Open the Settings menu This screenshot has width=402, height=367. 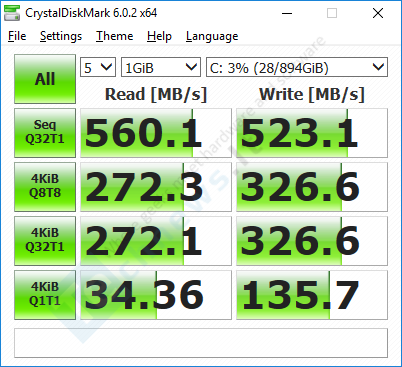[x=61, y=36]
